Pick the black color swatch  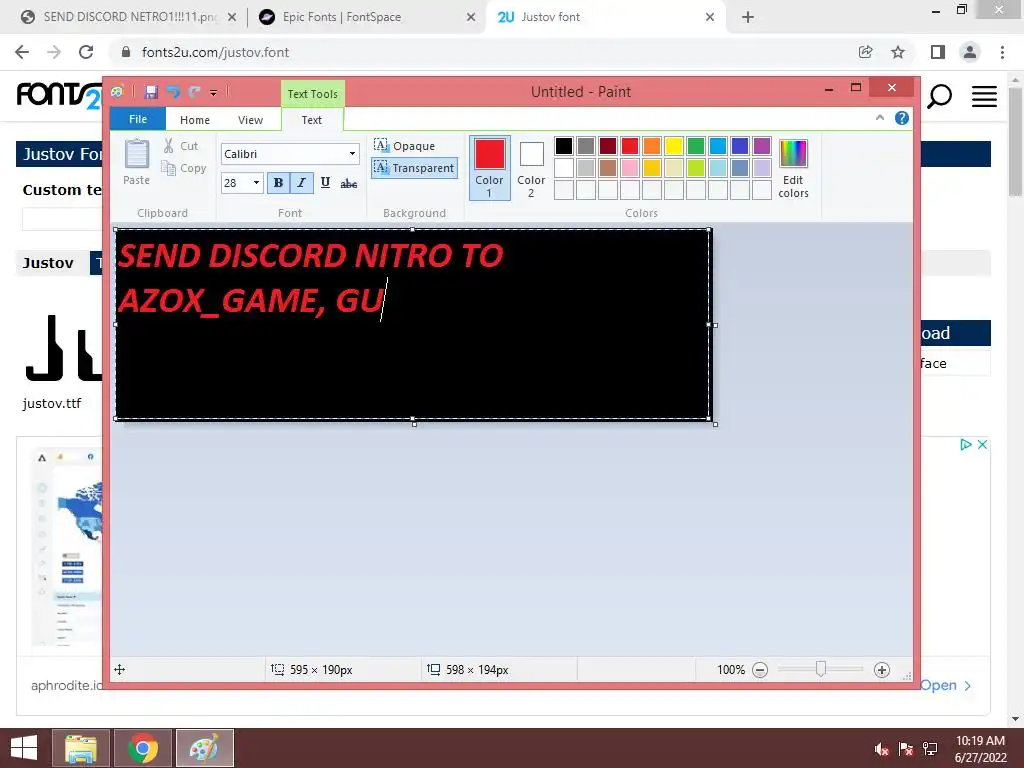pyautogui.click(x=564, y=146)
